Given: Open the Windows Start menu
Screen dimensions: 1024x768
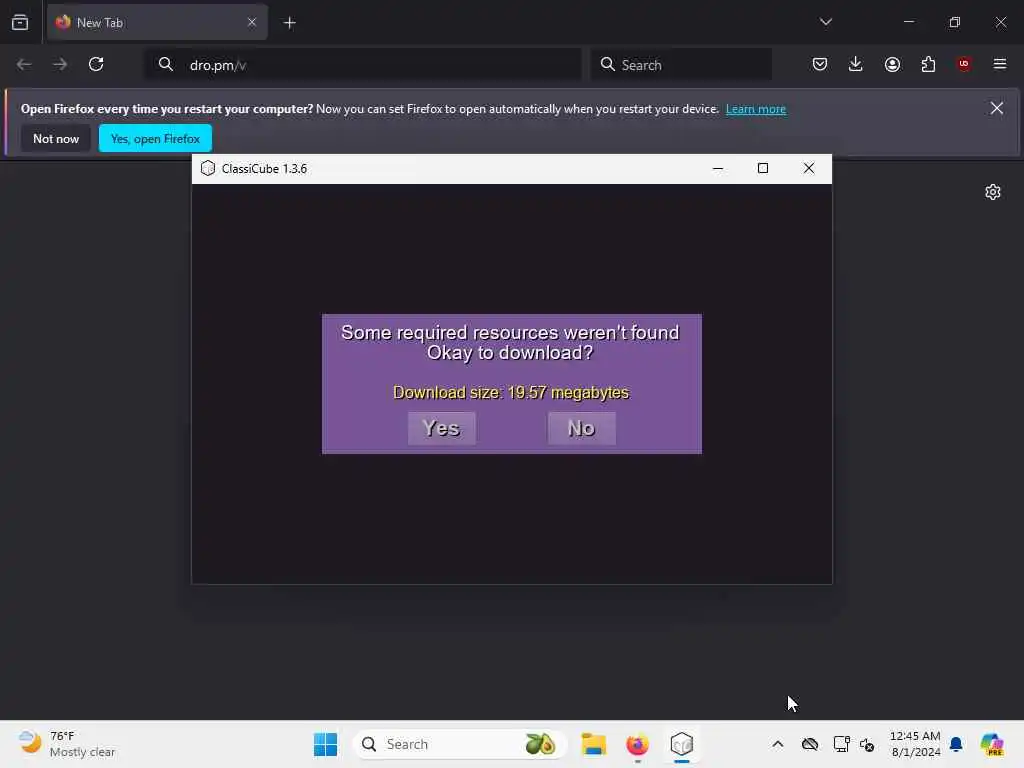Looking at the screenshot, I should click(325, 744).
